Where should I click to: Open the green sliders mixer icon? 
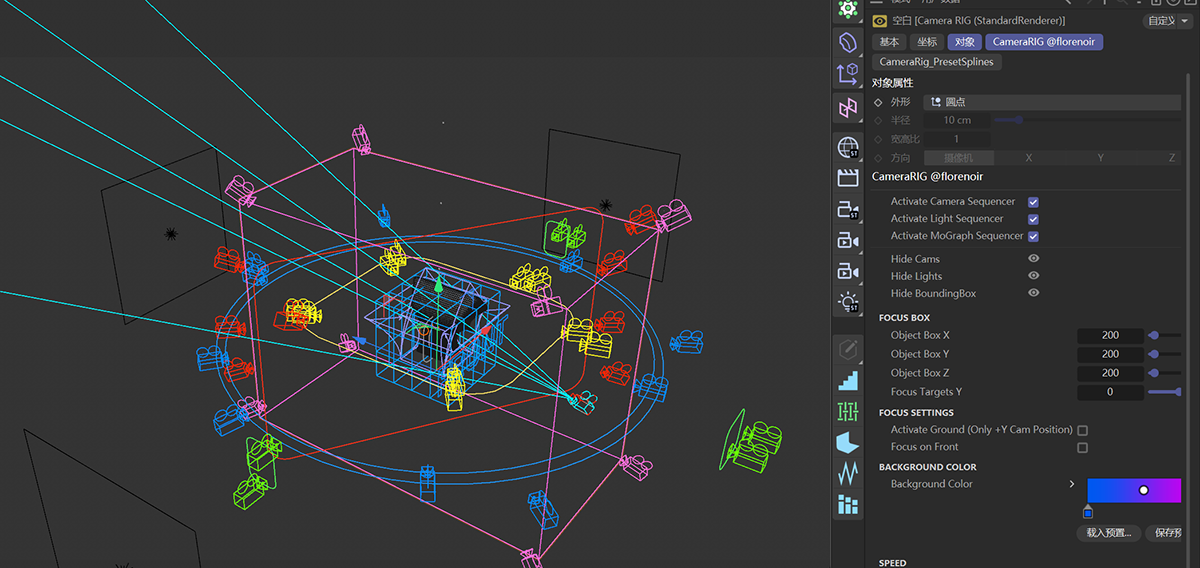(848, 411)
